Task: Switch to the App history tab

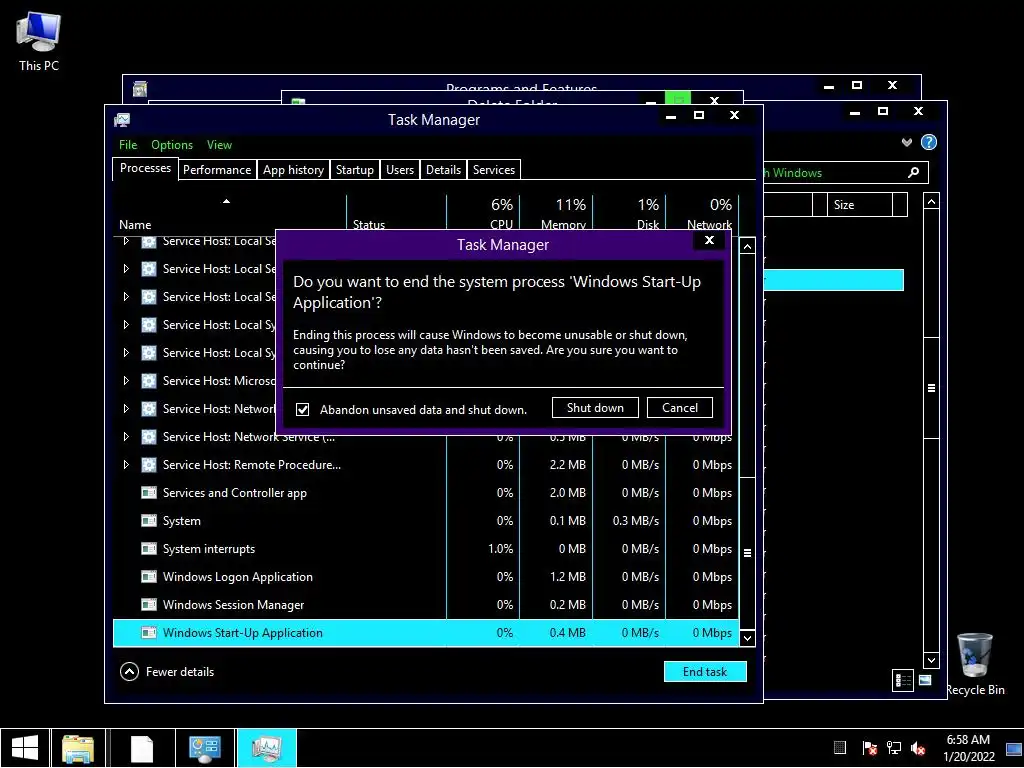Action: coord(293,170)
